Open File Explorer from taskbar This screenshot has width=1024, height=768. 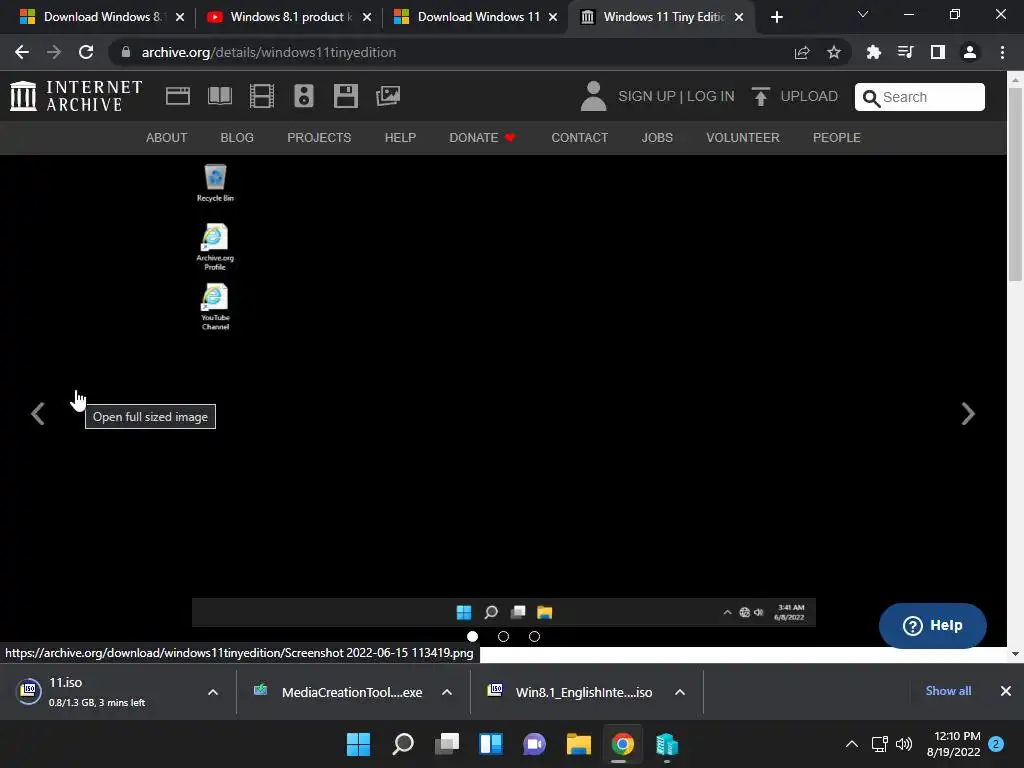coord(579,744)
